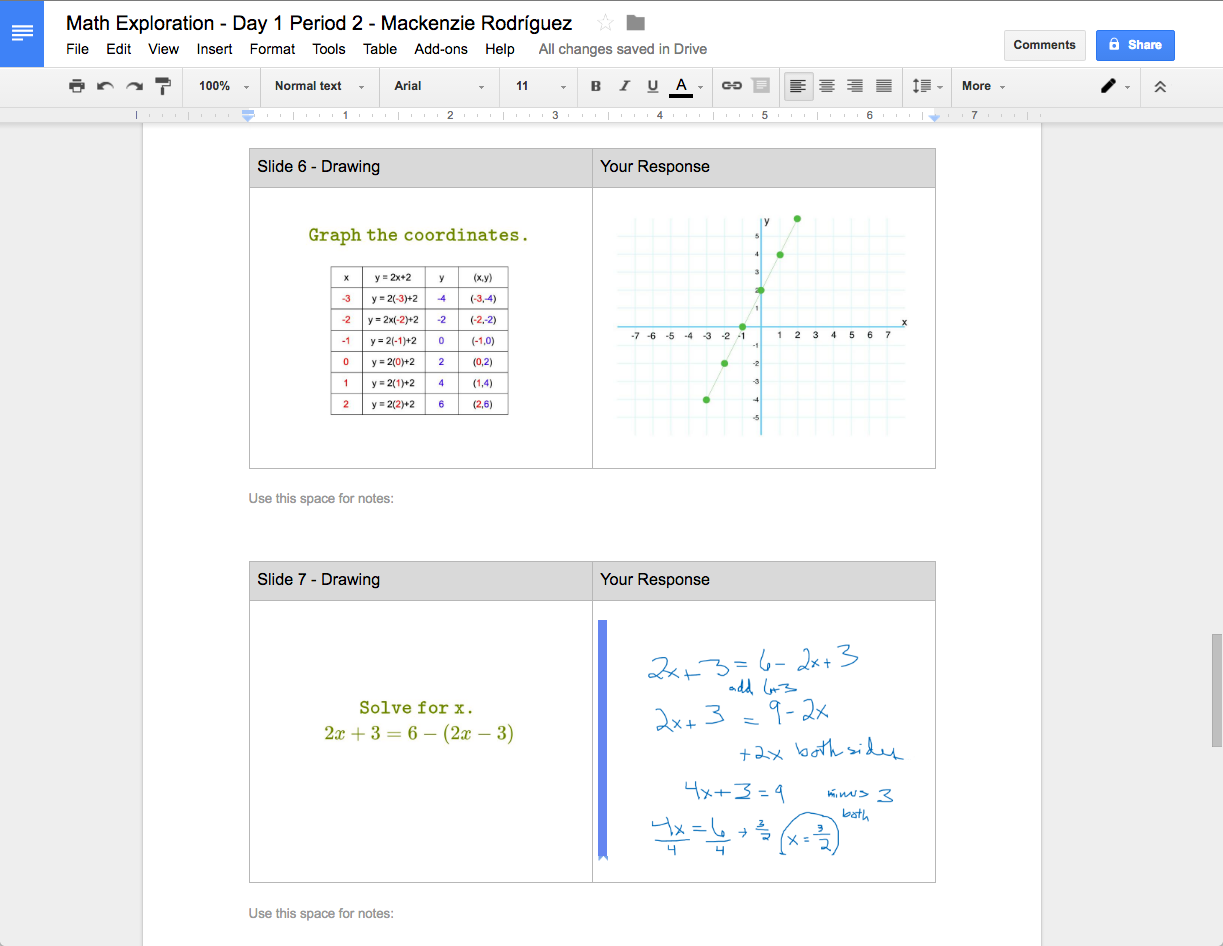Activate the paint format tool
The image size is (1223, 946).
tap(163, 86)
